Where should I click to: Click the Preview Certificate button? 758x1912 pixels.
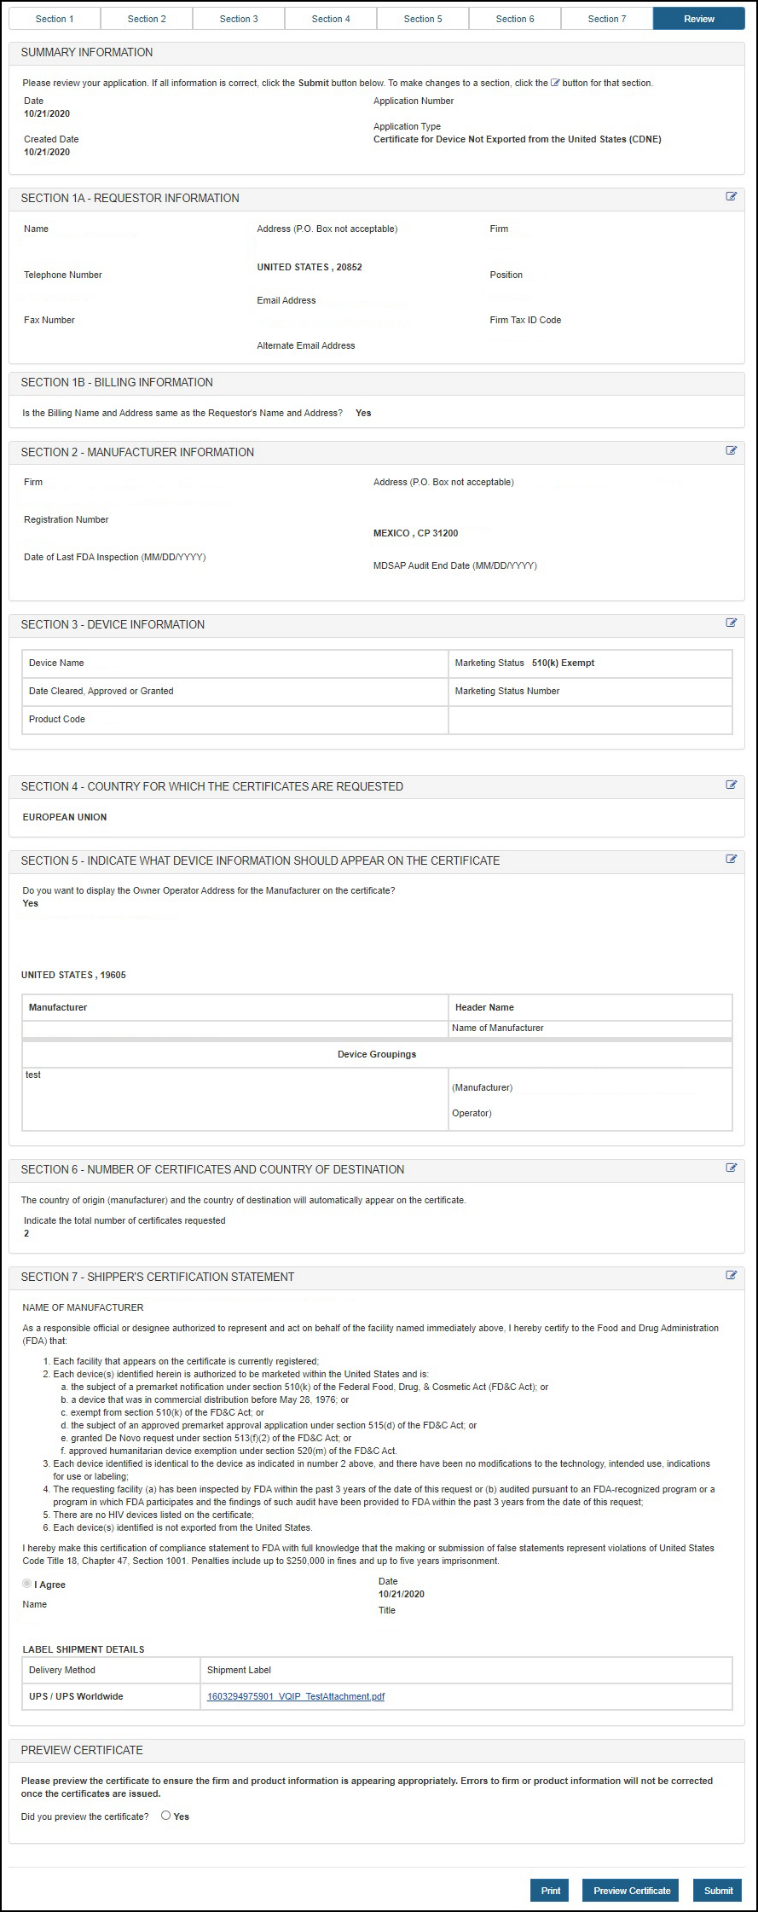pos(631,1890)
